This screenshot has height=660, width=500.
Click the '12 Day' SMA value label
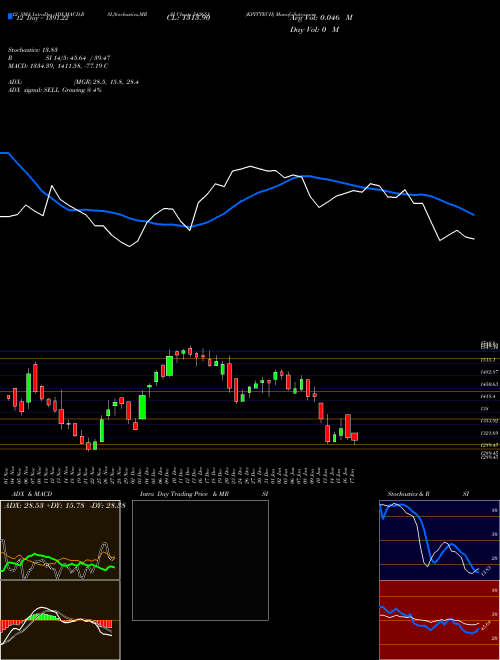pos(42,19)
